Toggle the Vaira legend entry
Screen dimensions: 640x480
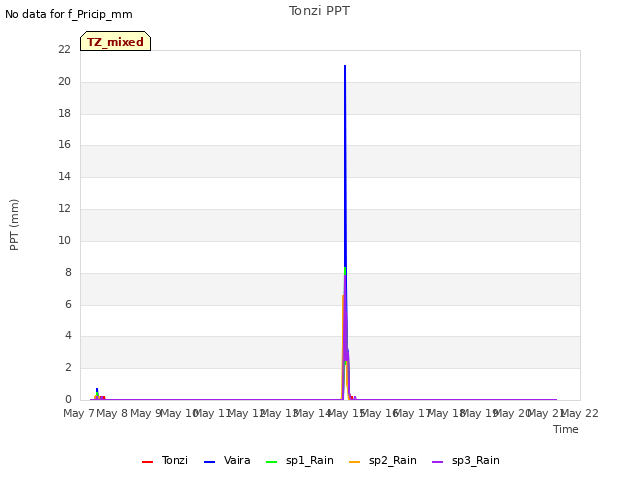(227, 461)
